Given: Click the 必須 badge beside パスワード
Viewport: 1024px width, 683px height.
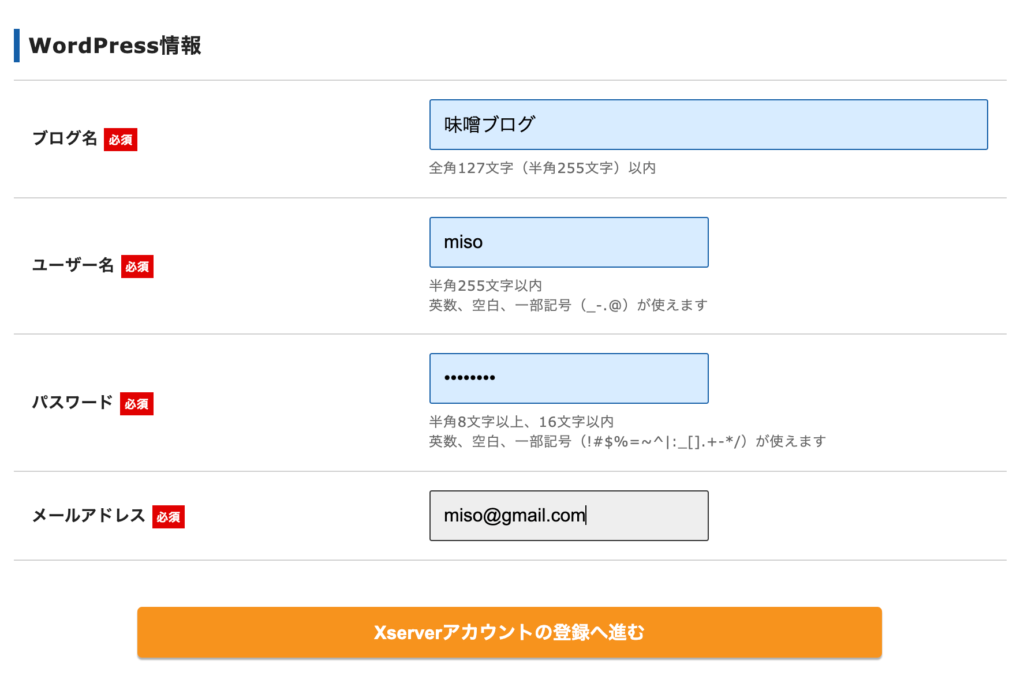Looking at the screenshot, I should coord(136,404).
